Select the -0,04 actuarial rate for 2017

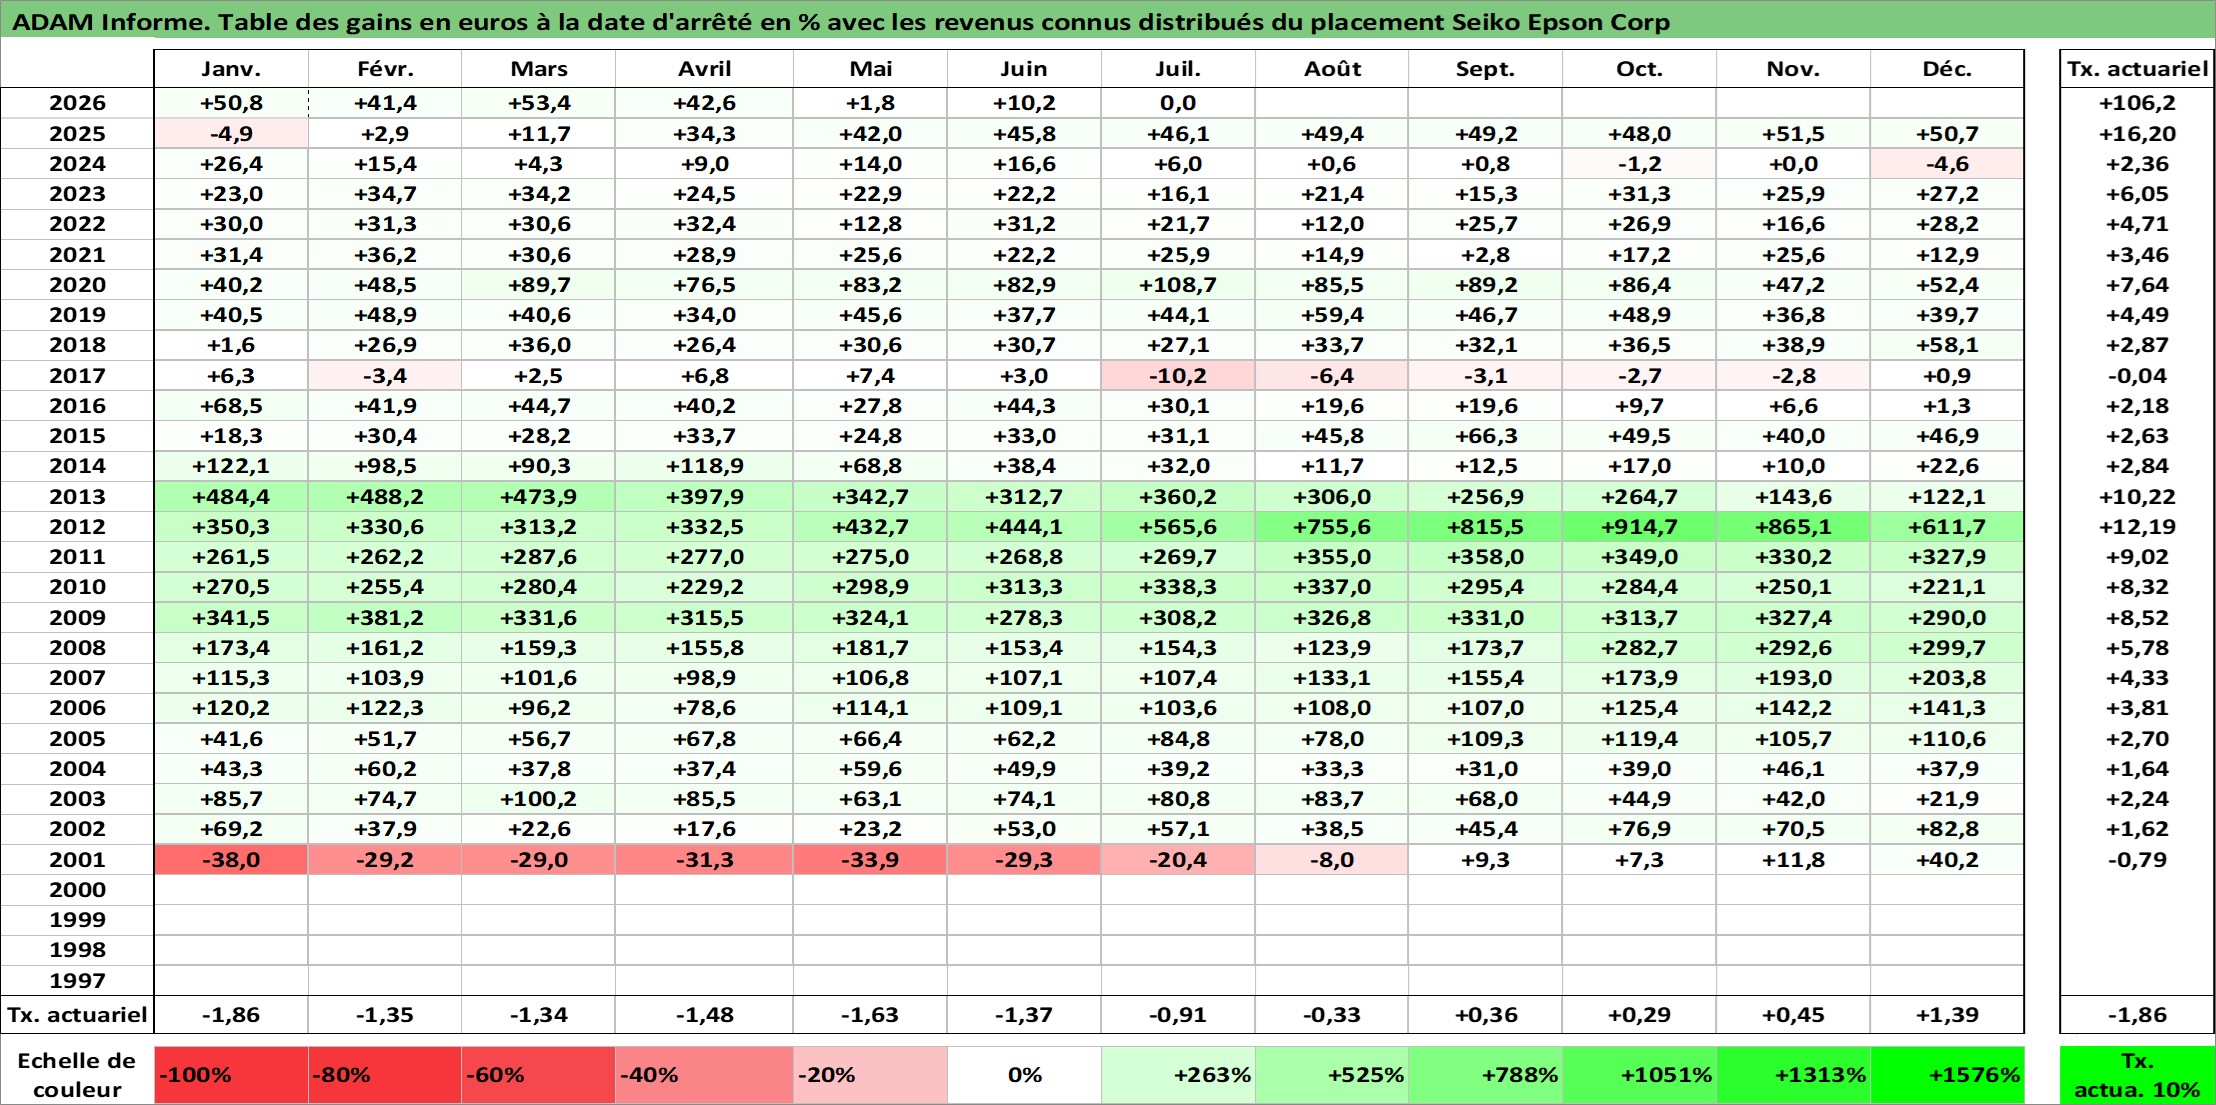tap(2137, 376)
